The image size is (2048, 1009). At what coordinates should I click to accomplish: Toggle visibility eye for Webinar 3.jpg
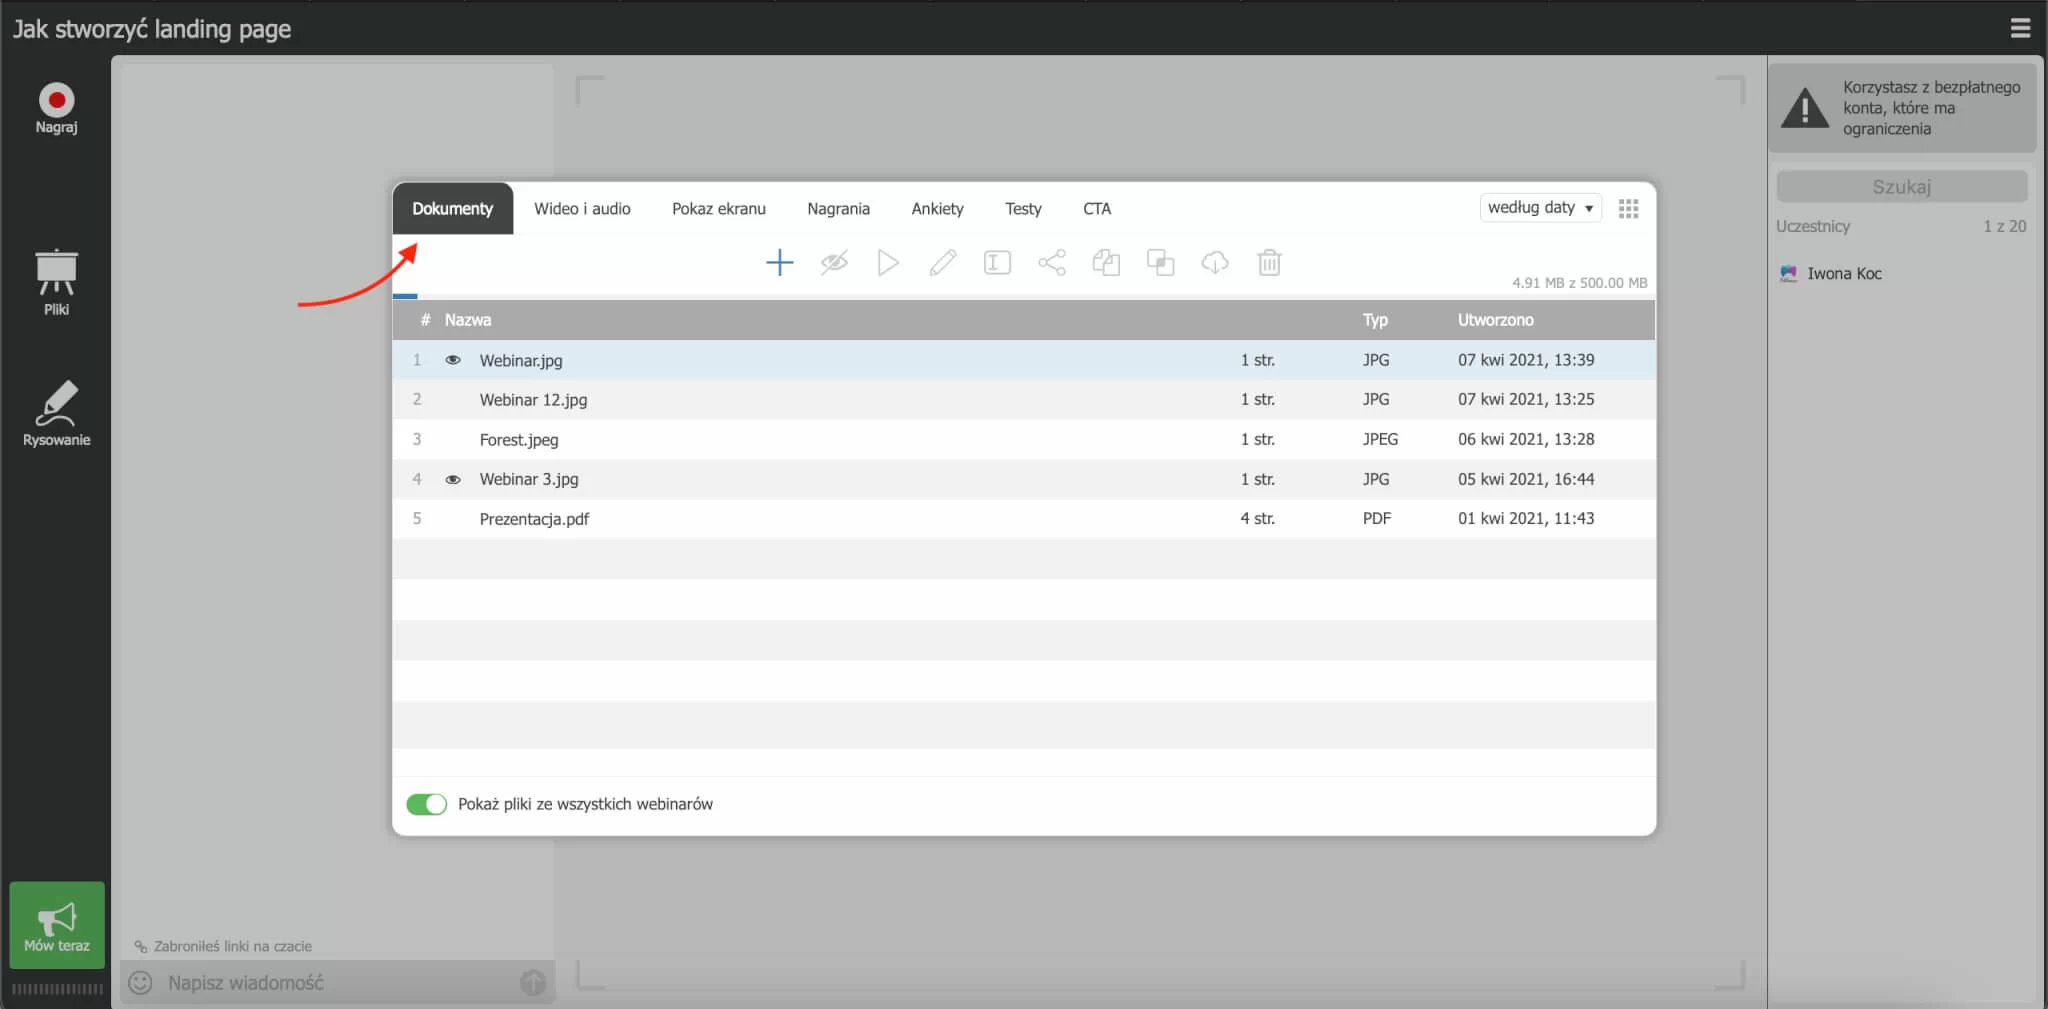pyautogui.click(x=453, y=479)
